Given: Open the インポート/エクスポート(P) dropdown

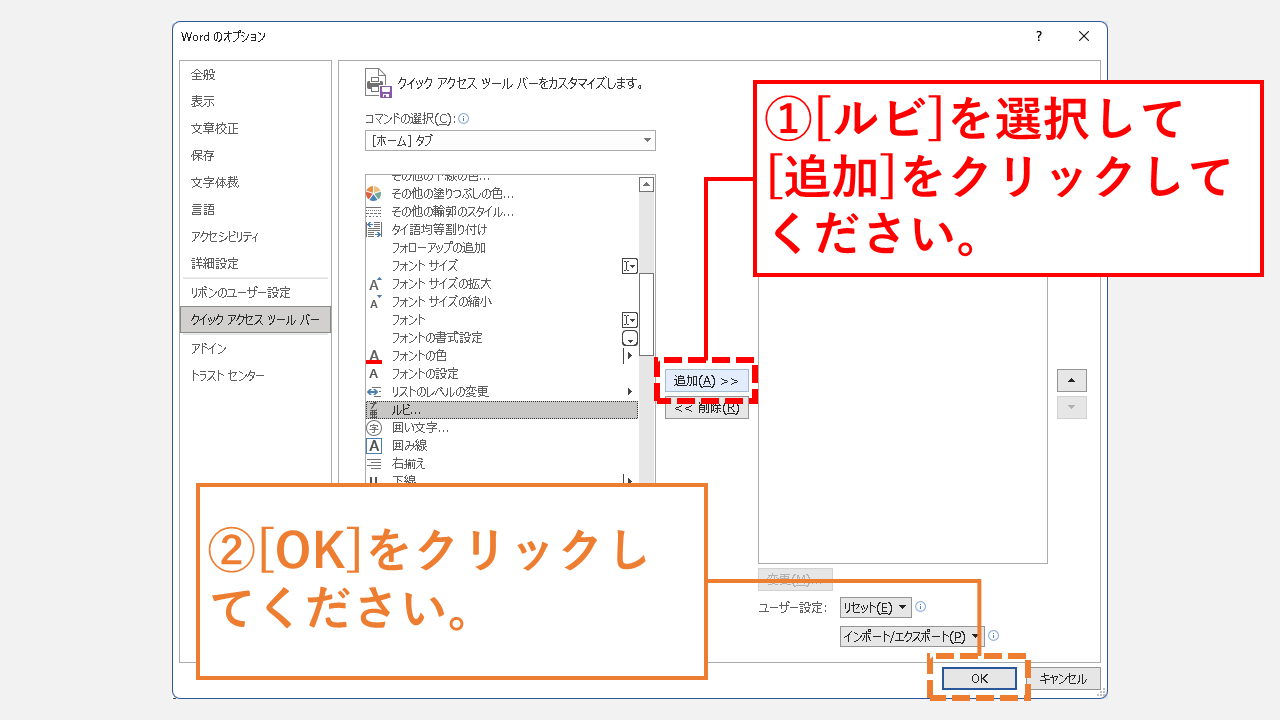Looking at the screenshot, I should 911,634.
